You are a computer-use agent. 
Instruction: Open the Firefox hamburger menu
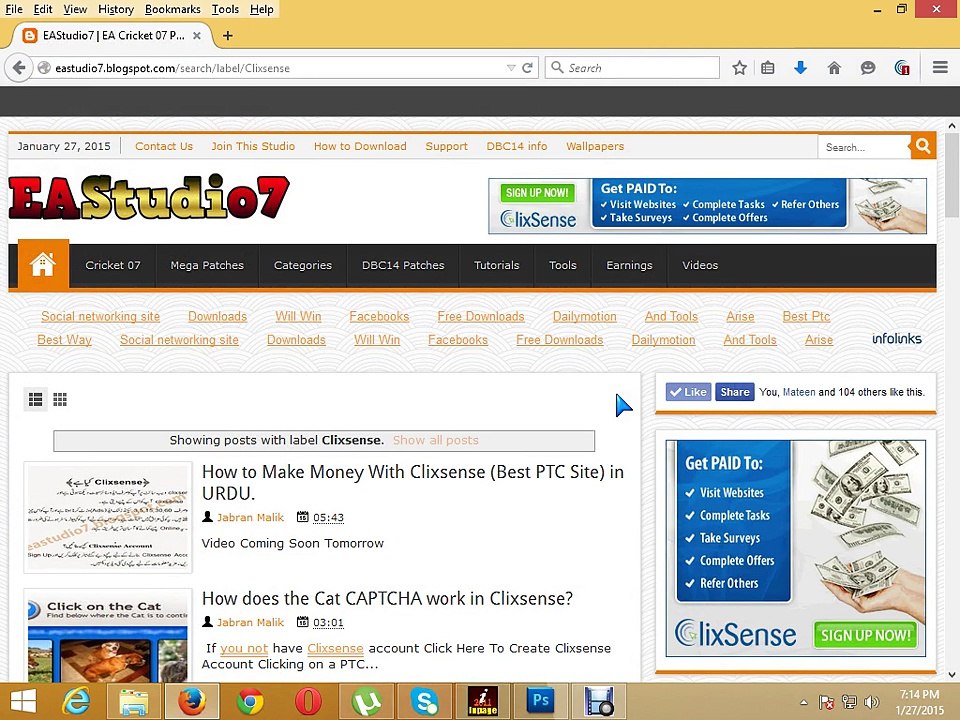940,67
